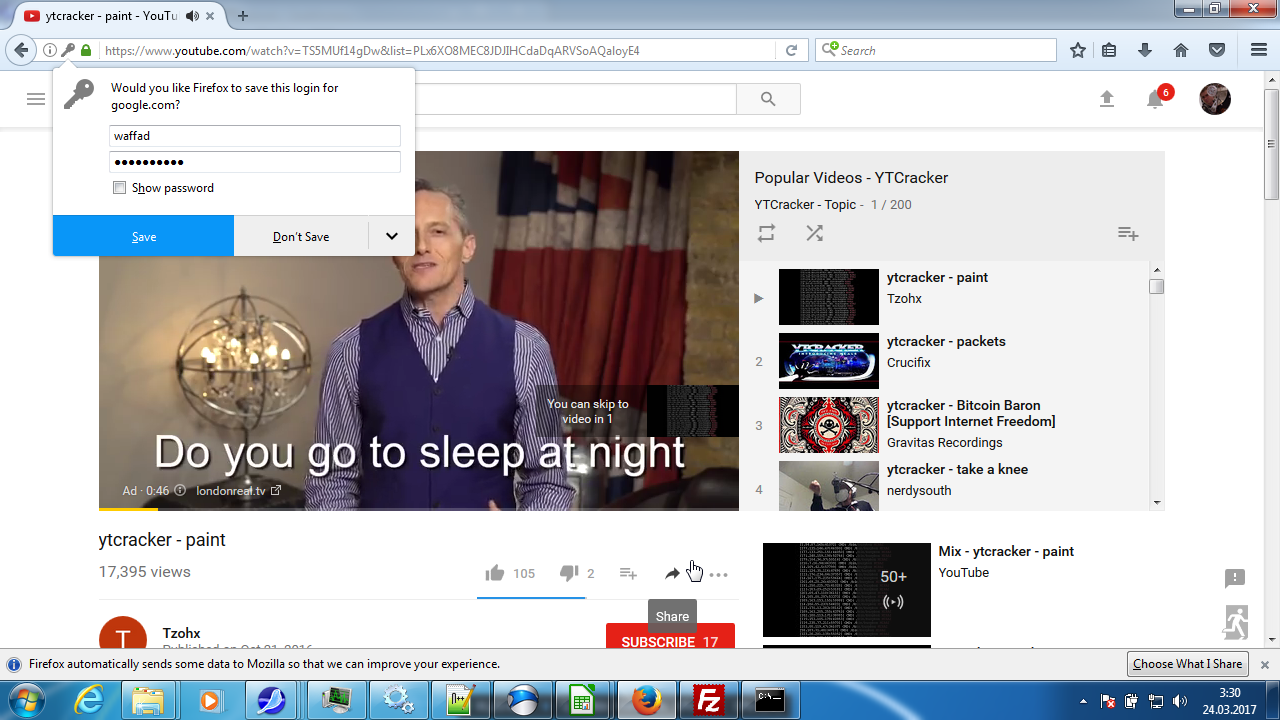1280x720 pixels.
Task: Open Internet Explorer from the taskbar
Action: coord(89,700)
